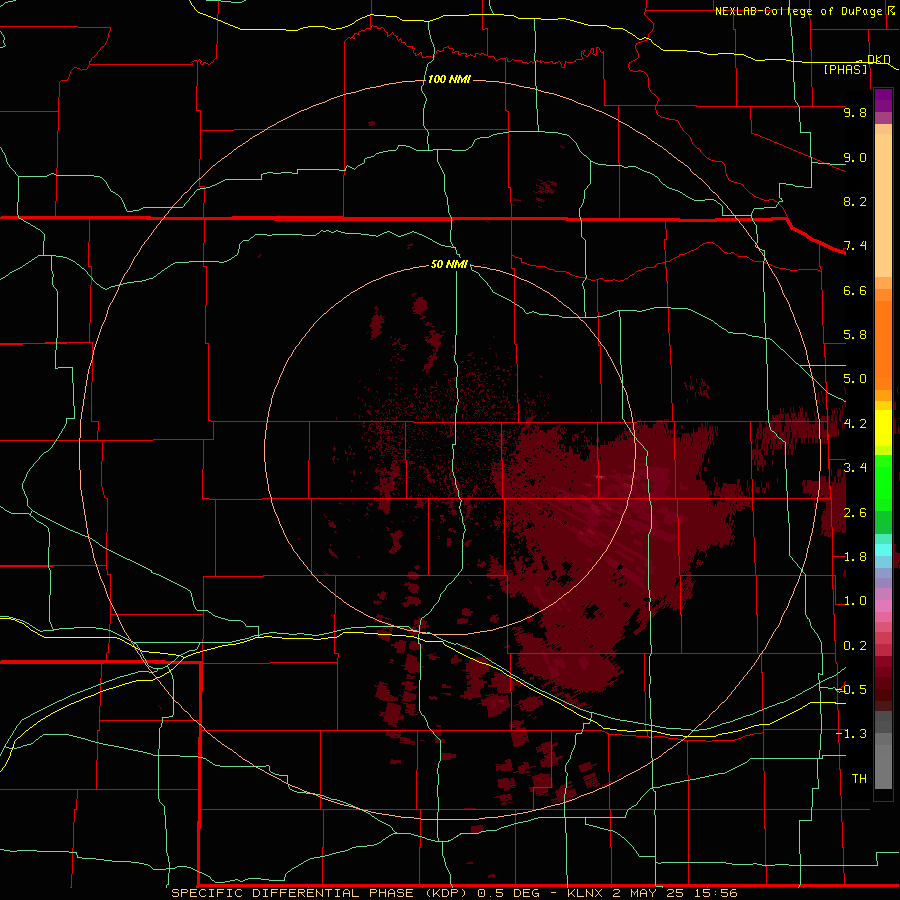
Task: Click the 100 NMI range ring label
Action: (449, 79)
